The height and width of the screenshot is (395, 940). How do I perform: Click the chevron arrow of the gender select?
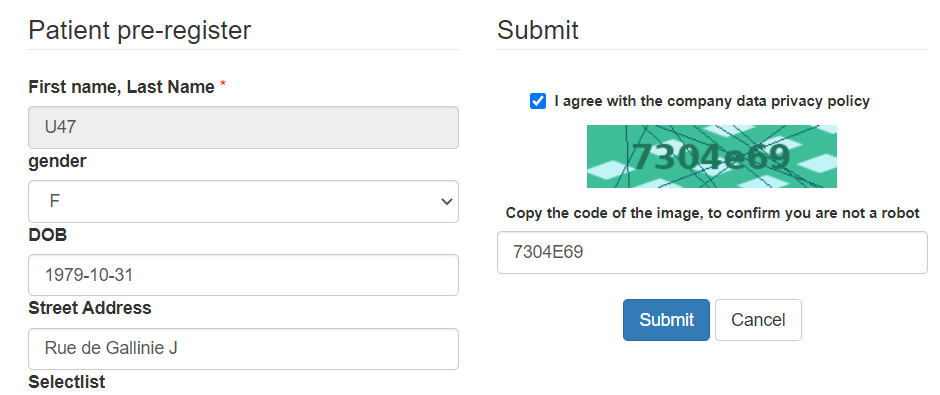coord(447,202)
